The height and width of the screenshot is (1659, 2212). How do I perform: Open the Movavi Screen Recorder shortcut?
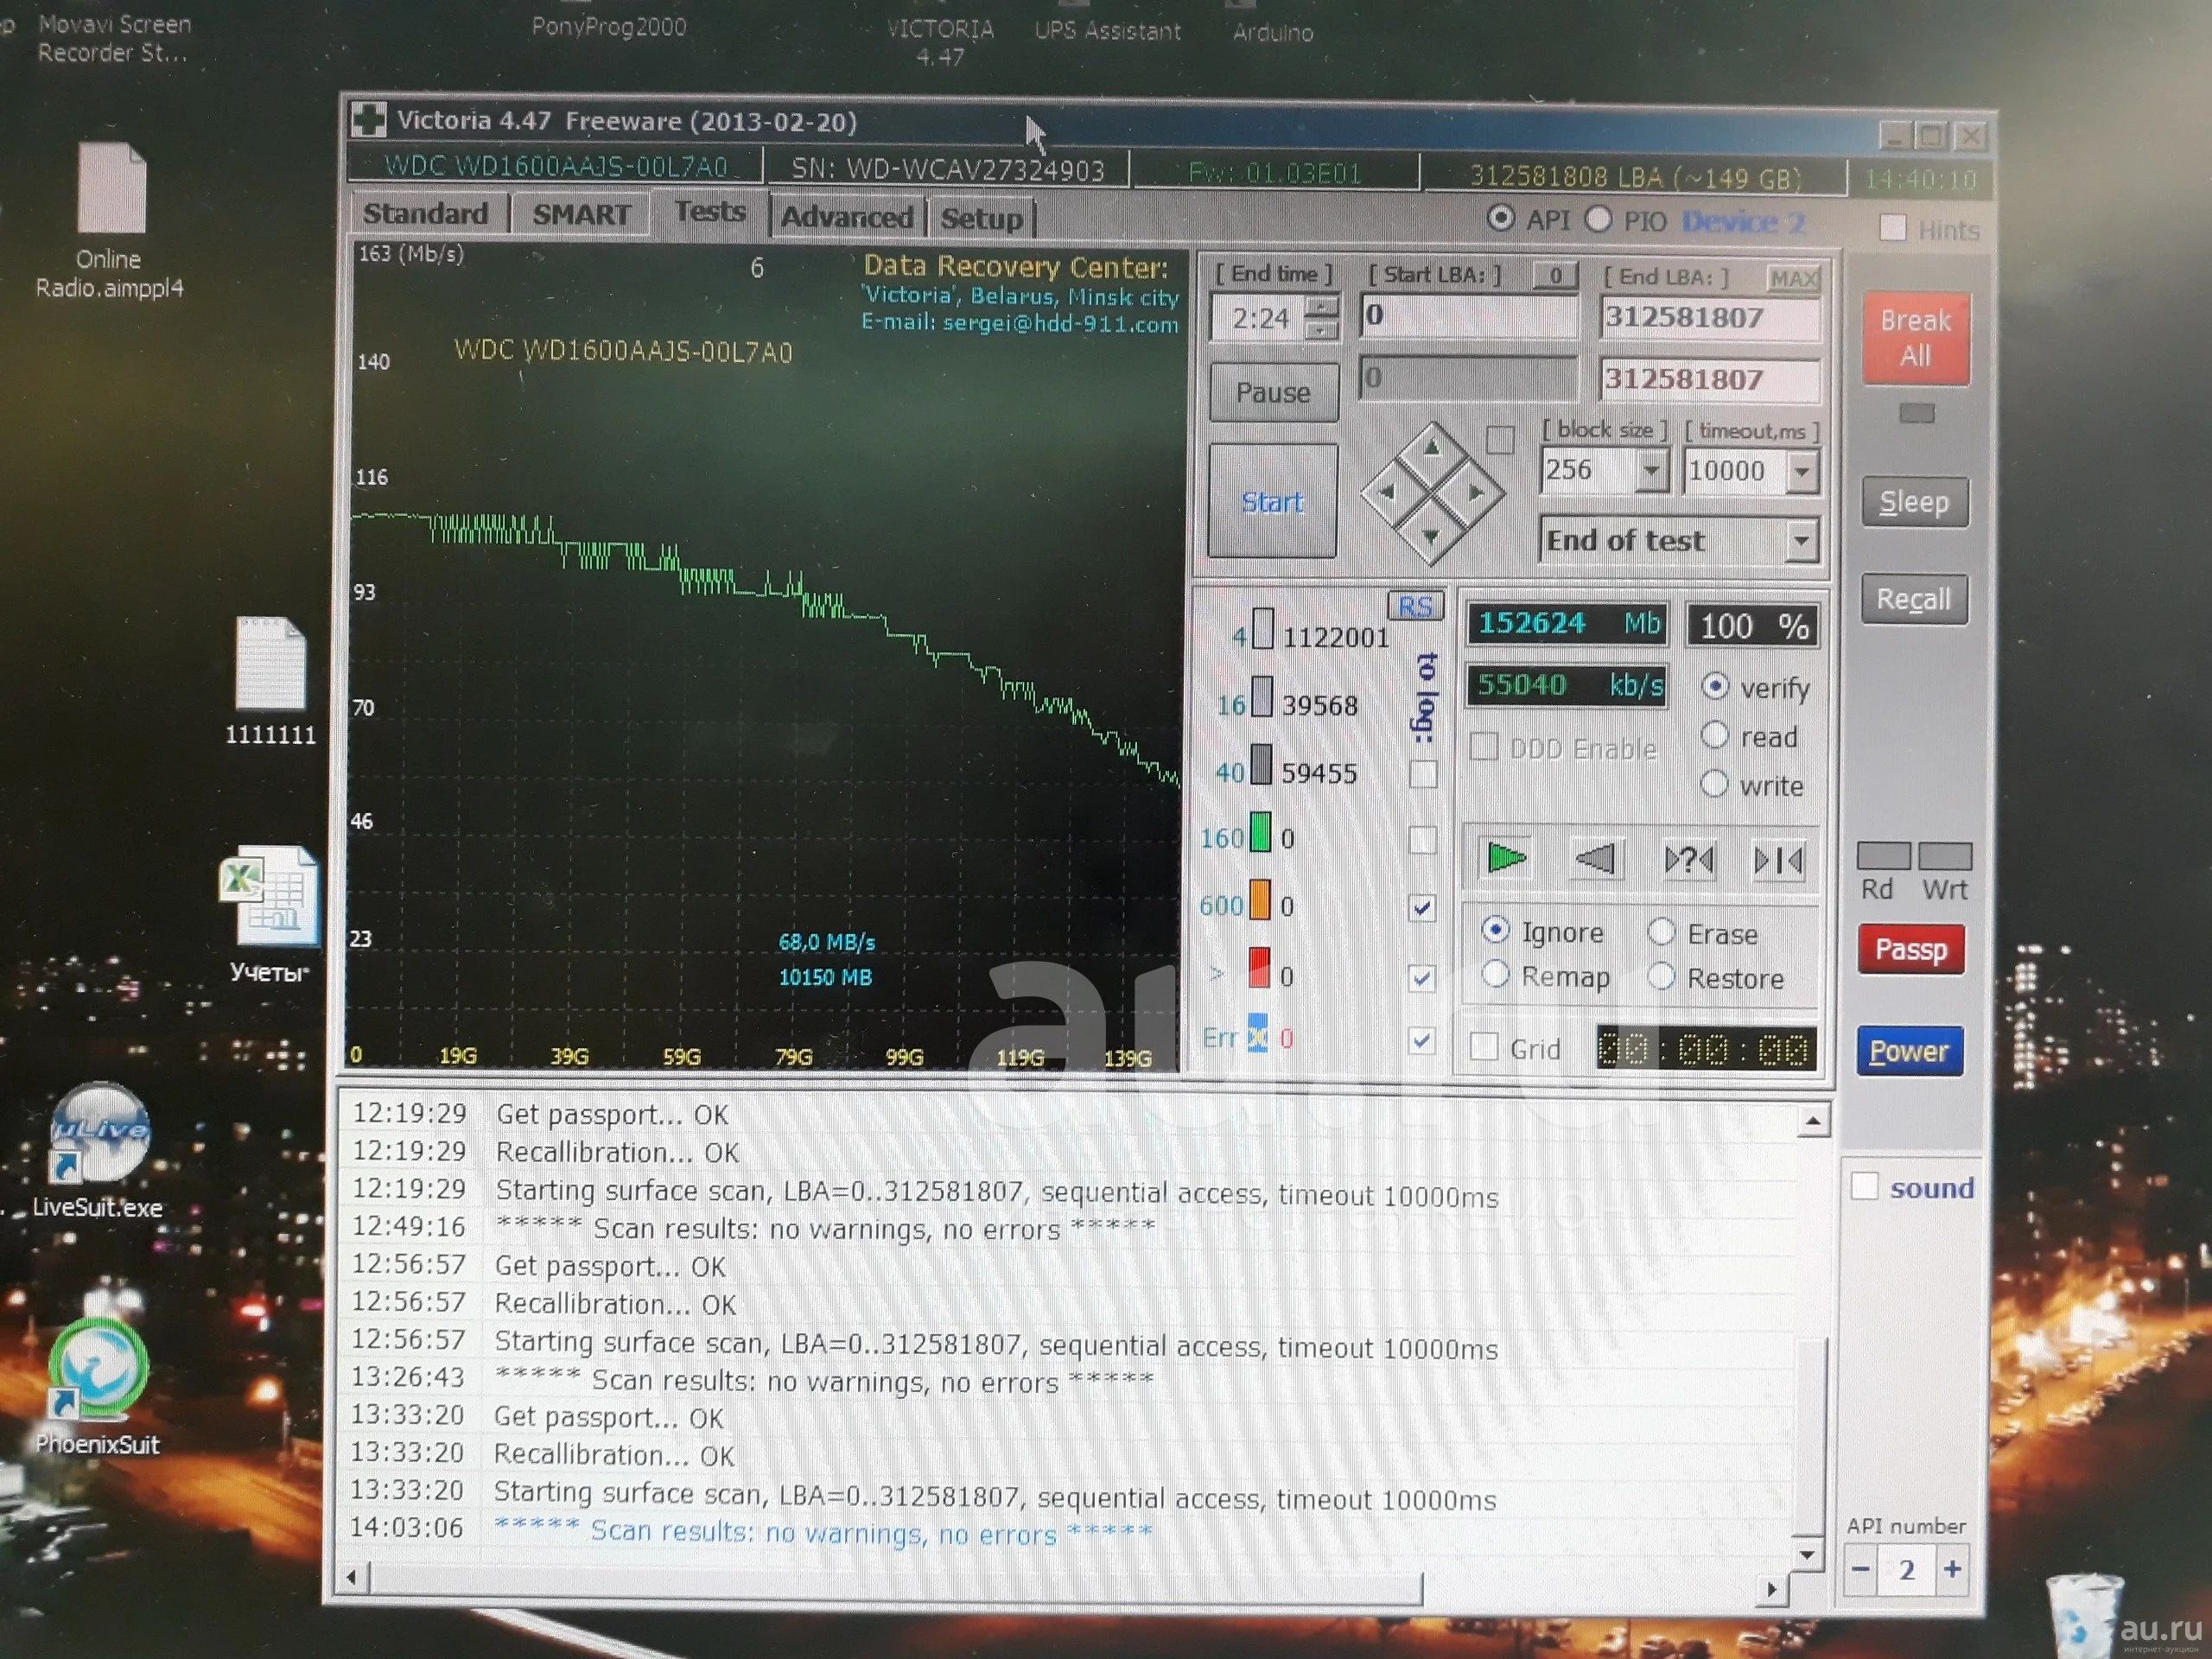click(x=113, y=38)
